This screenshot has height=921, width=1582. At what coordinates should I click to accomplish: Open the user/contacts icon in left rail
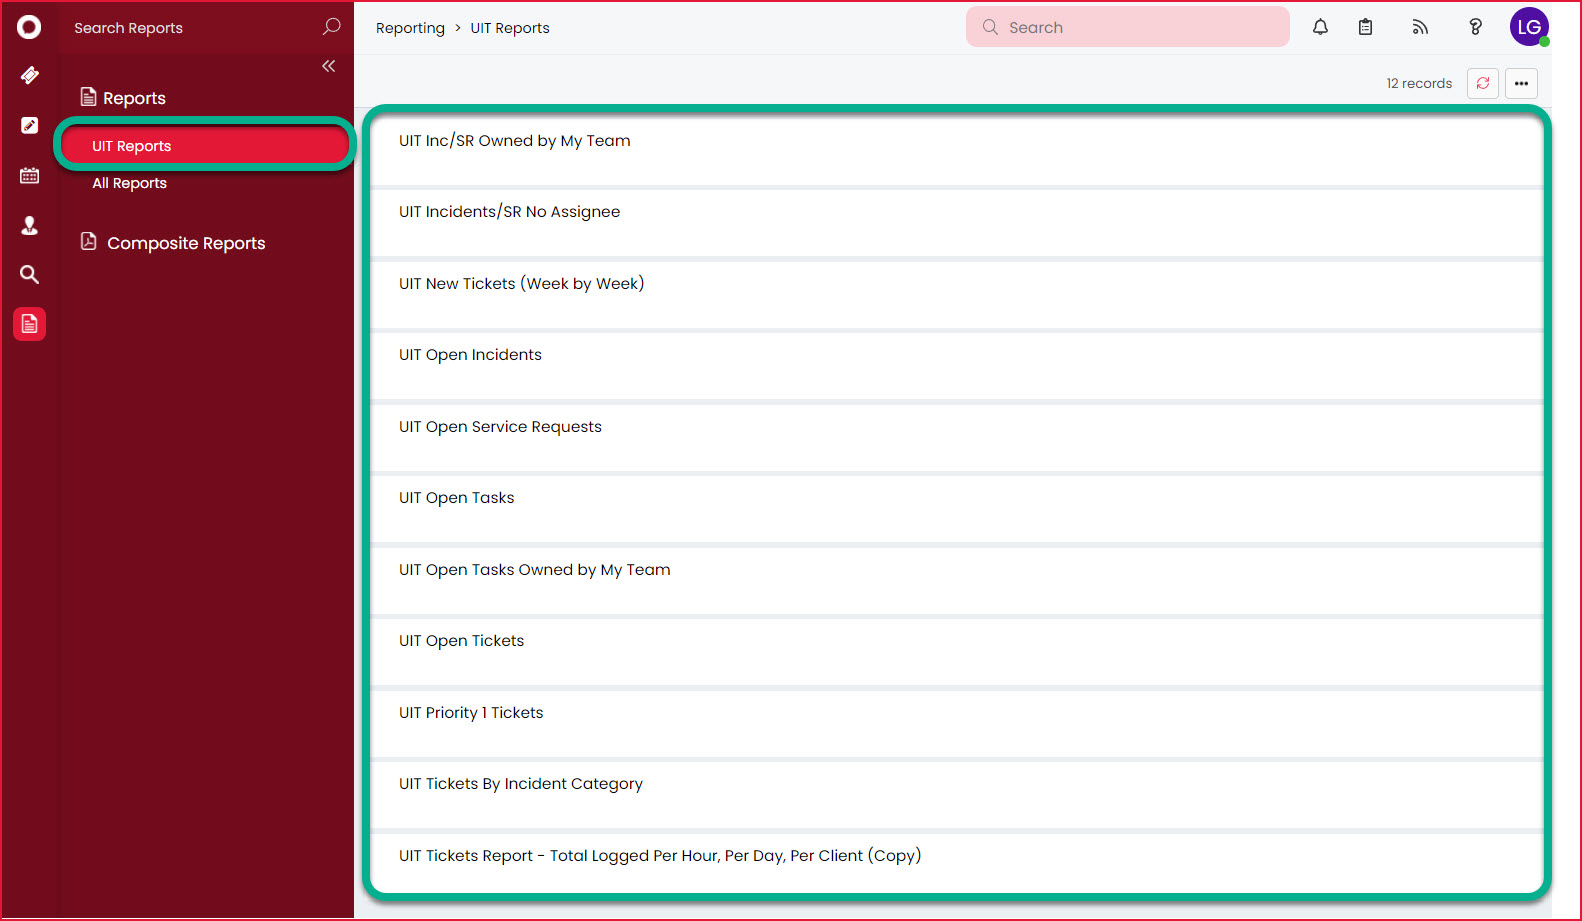[x=29, y=225]
